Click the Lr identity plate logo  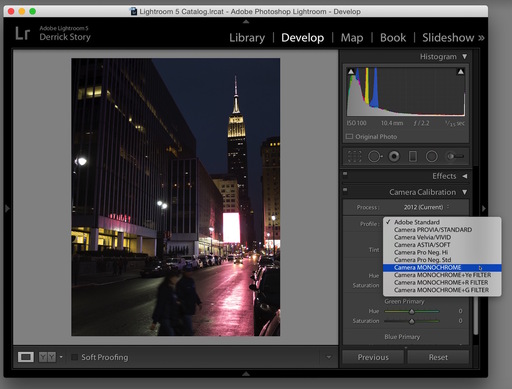click(23, 33)
